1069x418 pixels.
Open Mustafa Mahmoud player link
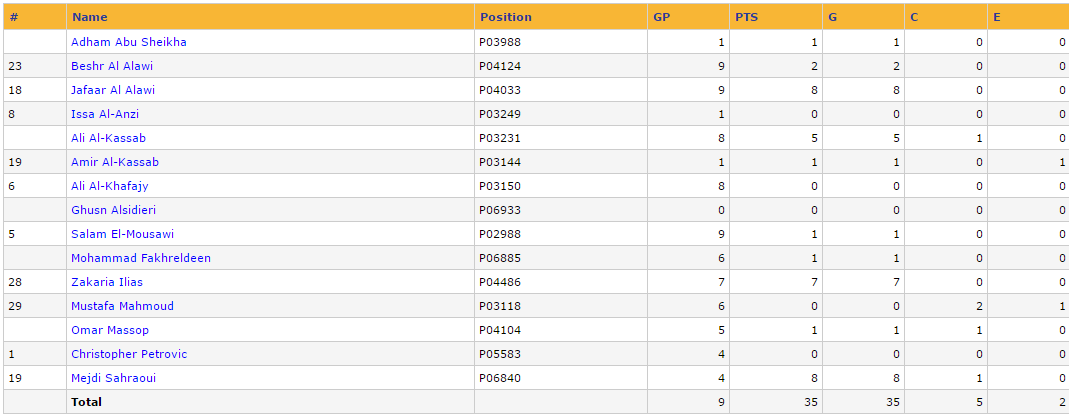tap(122, 306)
